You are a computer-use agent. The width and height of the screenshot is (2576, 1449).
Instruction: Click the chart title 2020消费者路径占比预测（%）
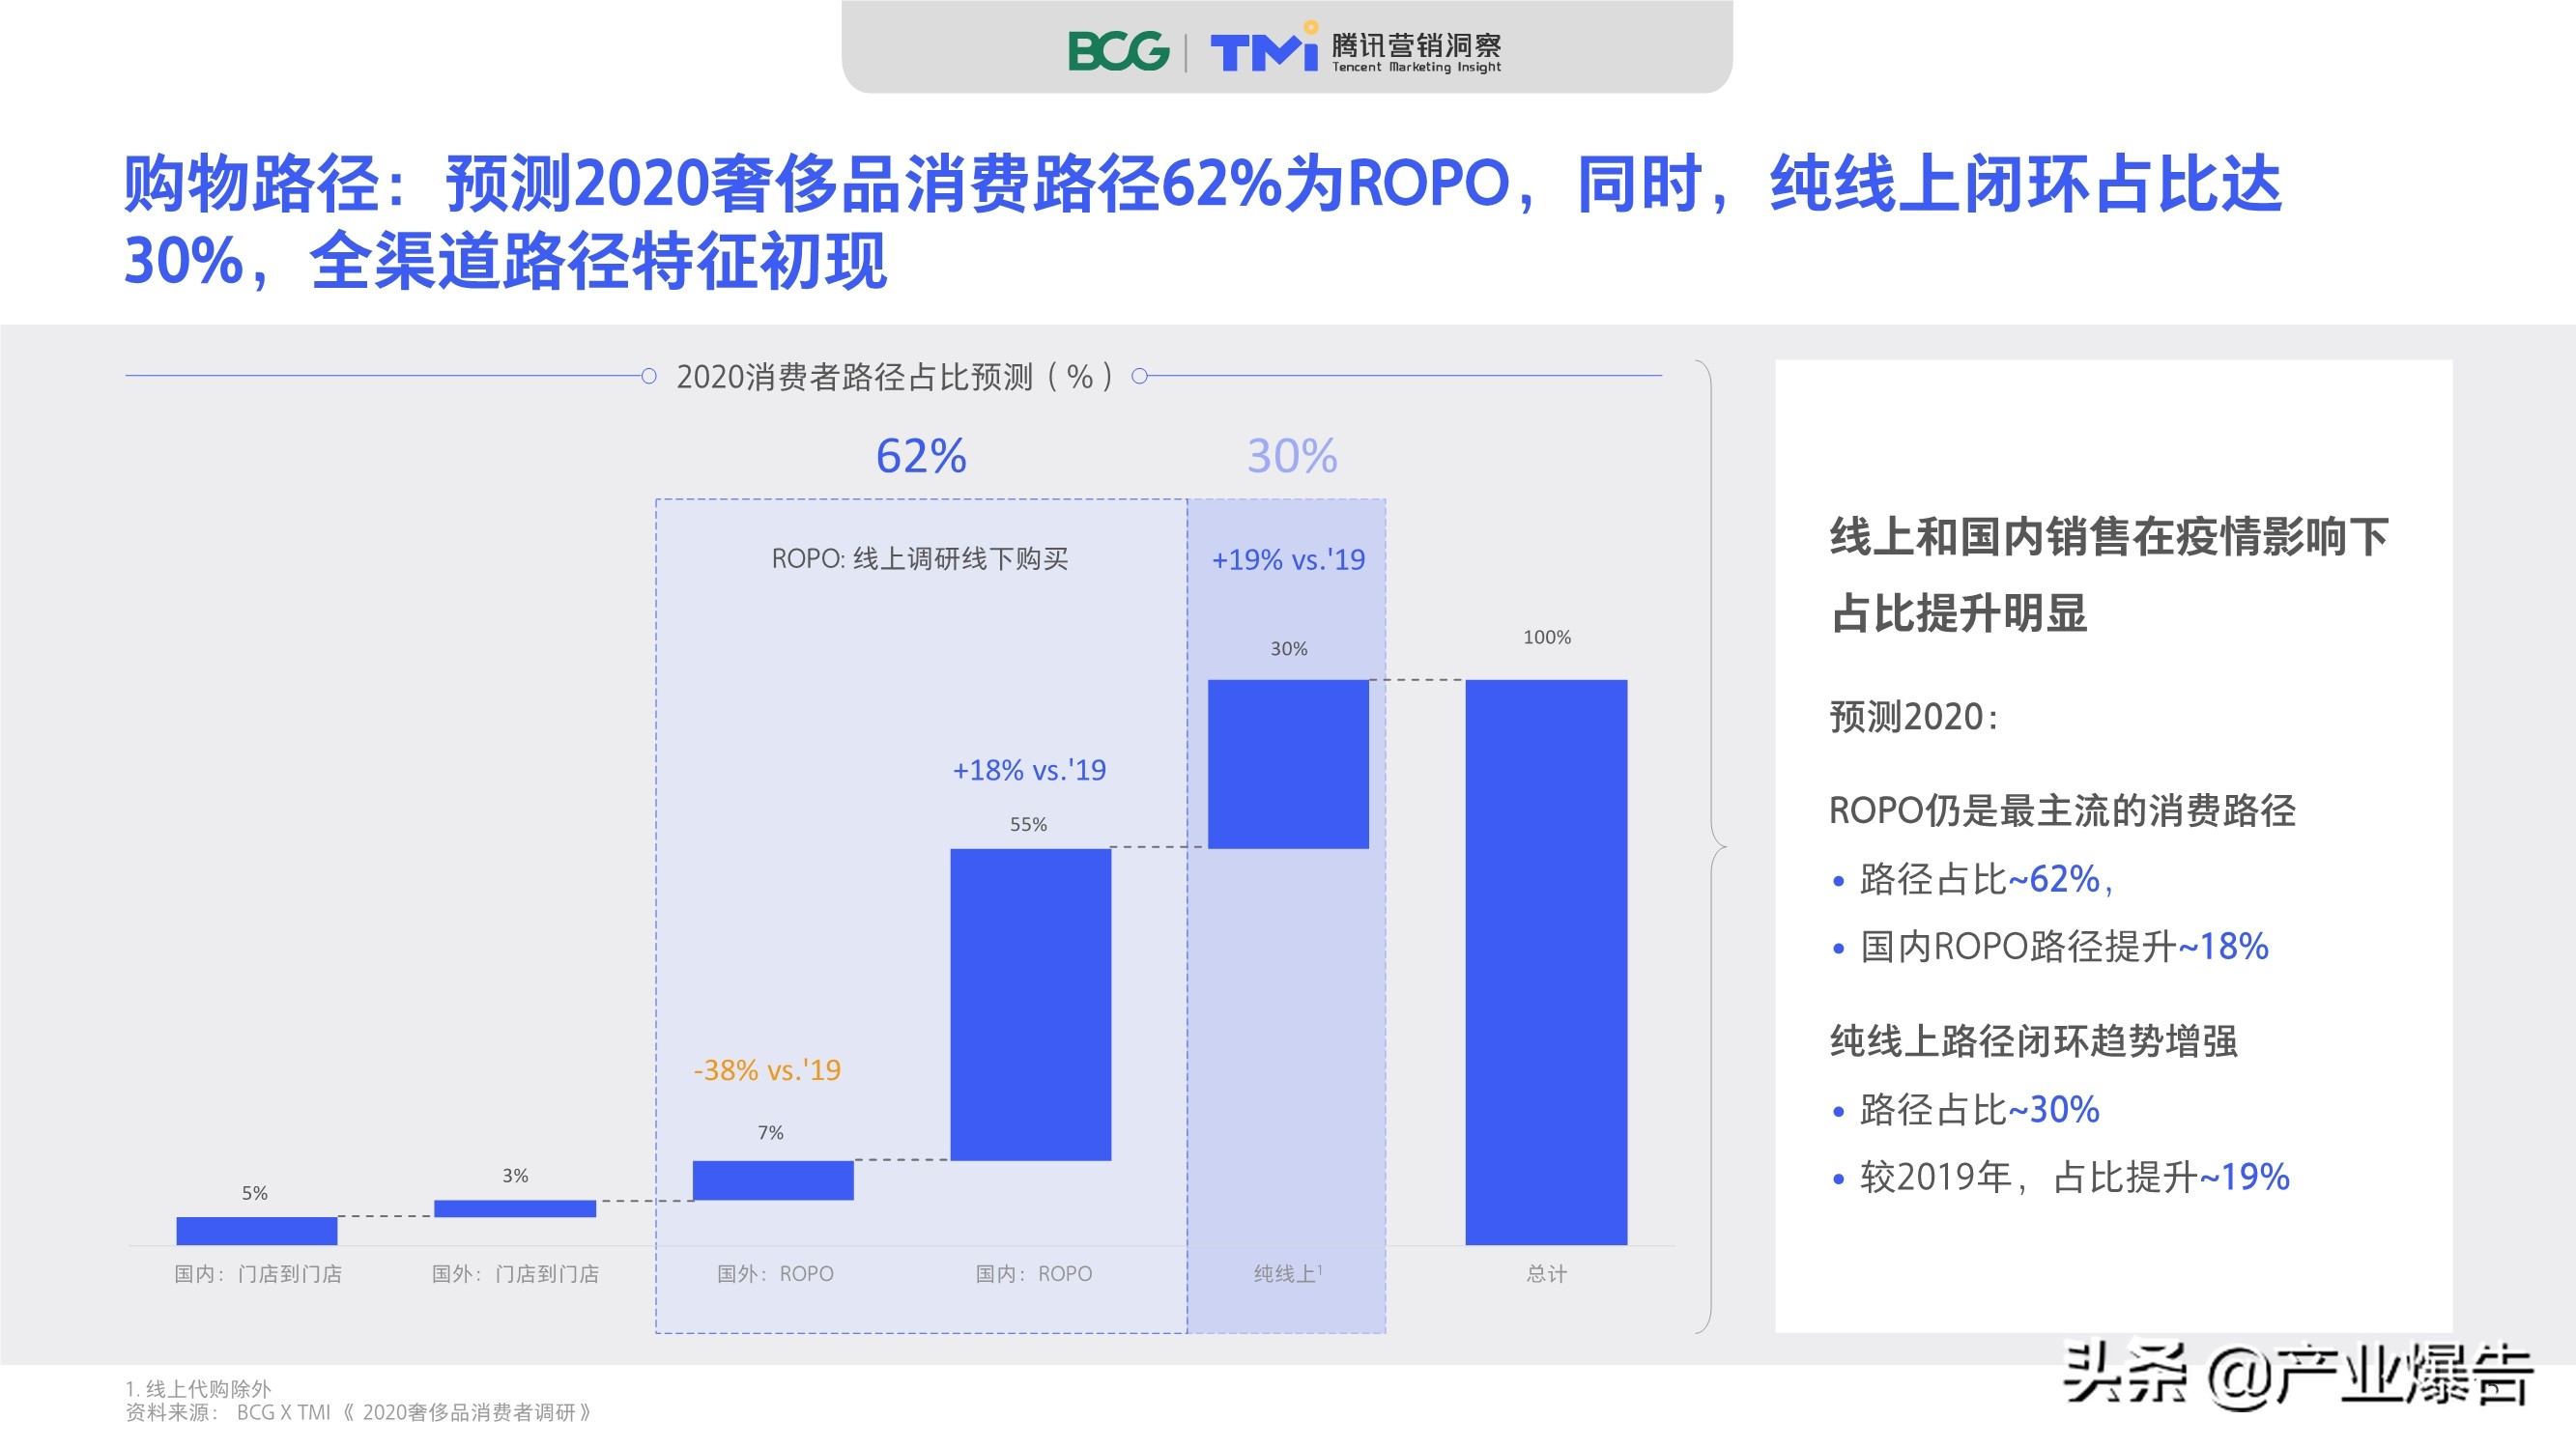coord(894,377)
